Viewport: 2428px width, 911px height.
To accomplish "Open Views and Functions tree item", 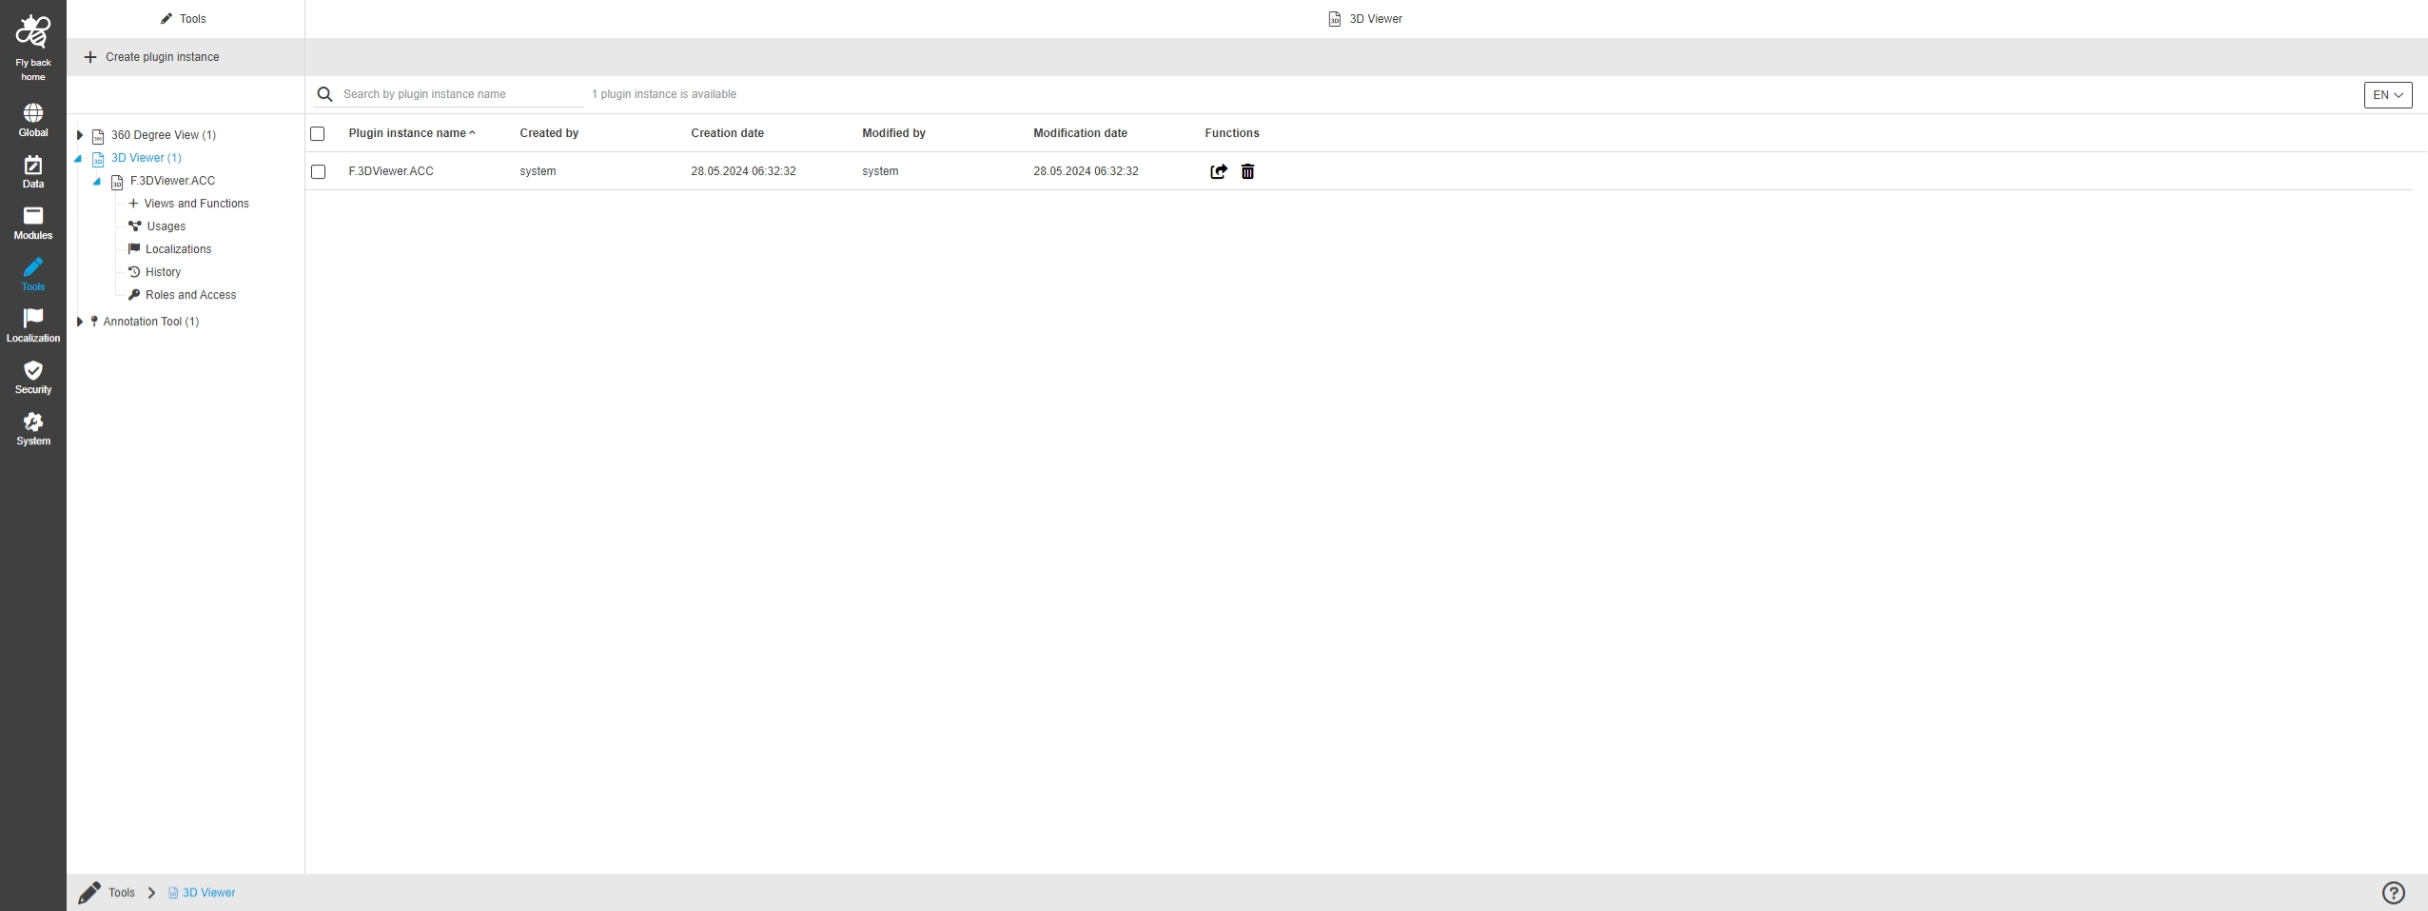I will click(x=196, y=203).
